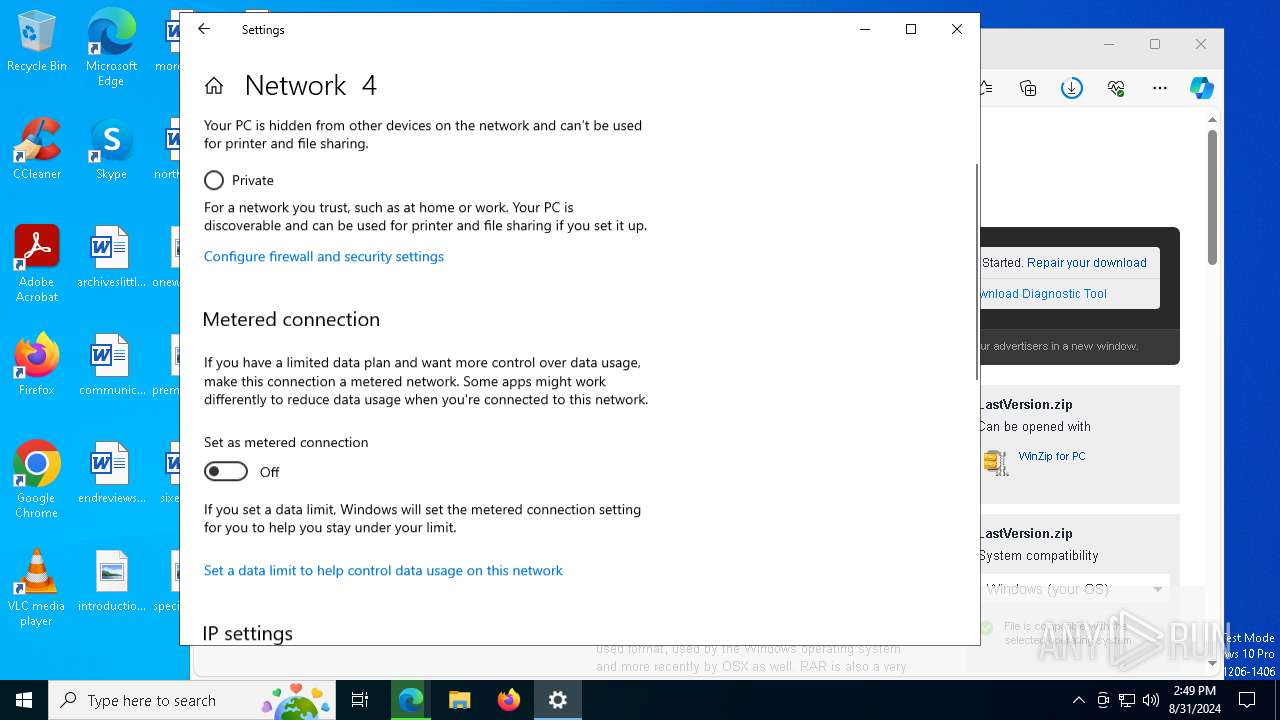Open Configure firewall and security settings link
Viewport: 1280px width, 720px height.
324,256
